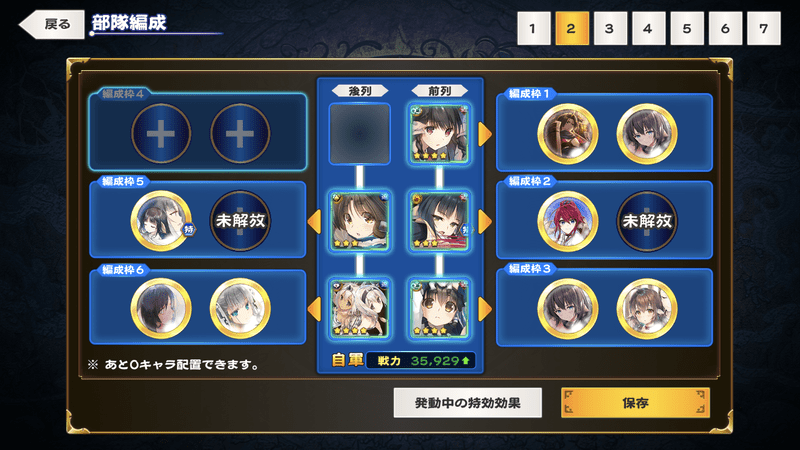
Task: Add character to second plus slot of 編成枠4
Action: pos(240,134)
